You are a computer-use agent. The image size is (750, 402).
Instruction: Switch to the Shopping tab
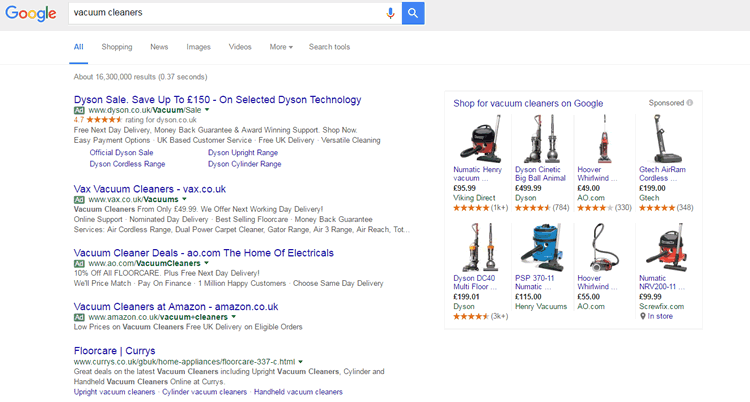click(x=117, y=47)
